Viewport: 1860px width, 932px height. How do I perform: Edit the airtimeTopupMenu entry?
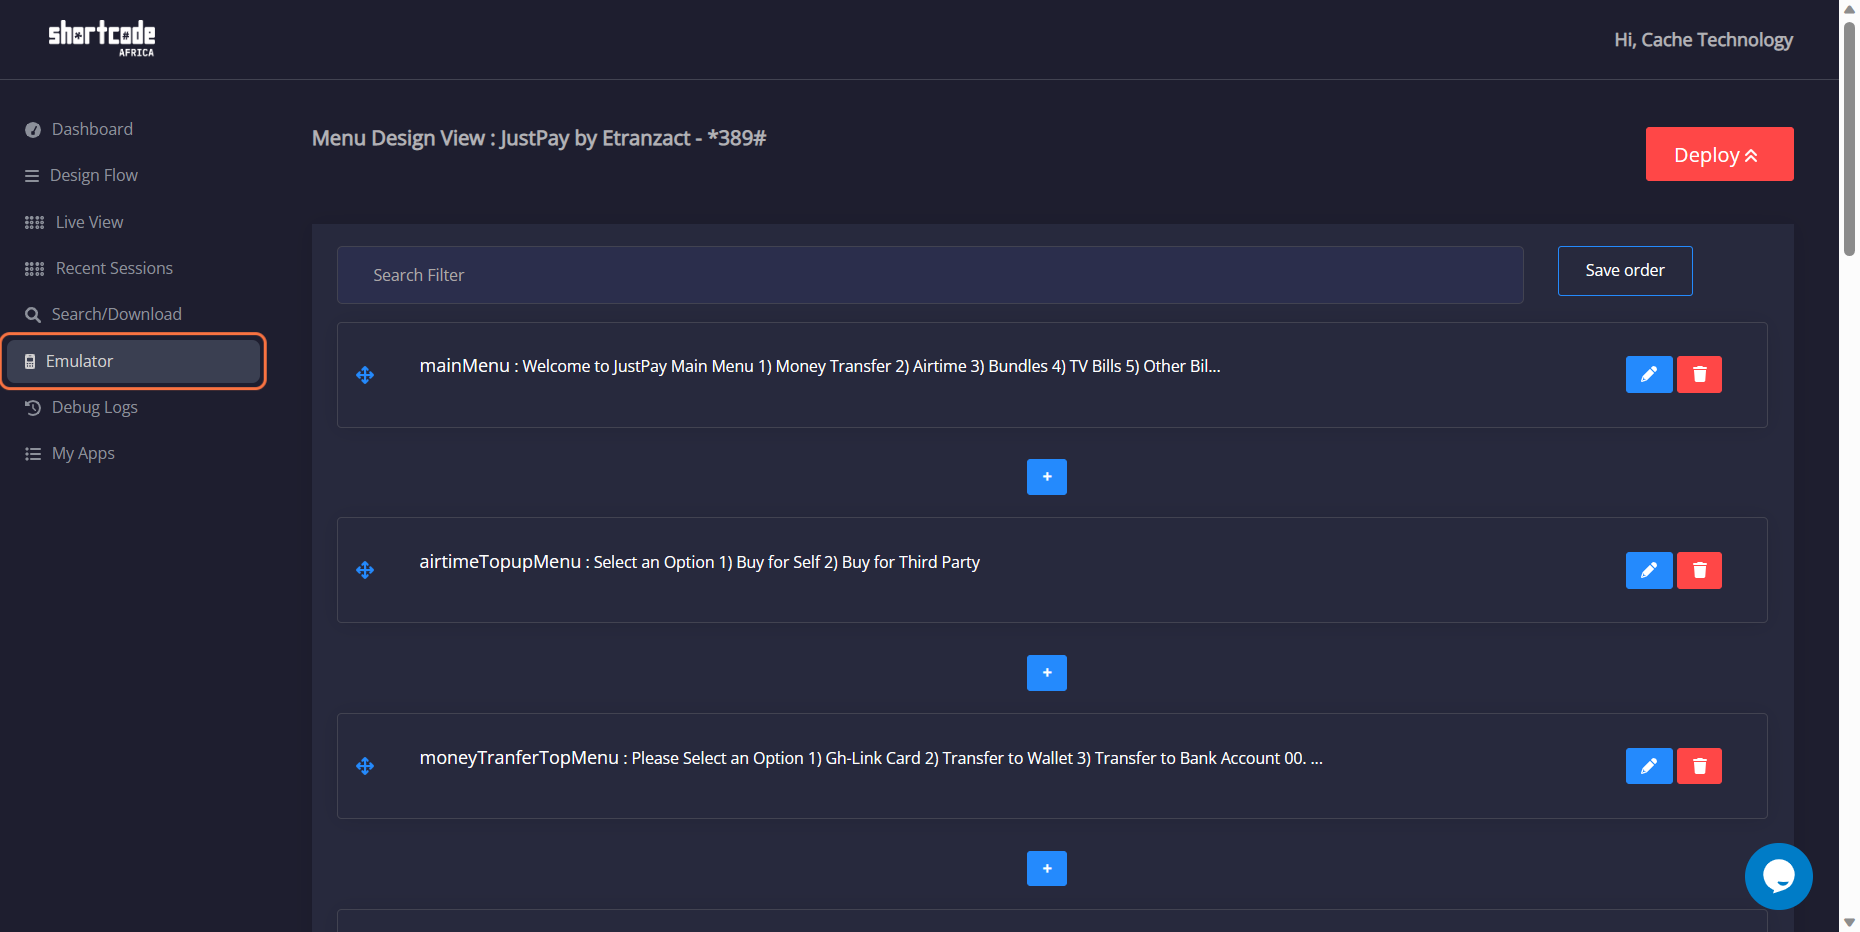coord(1649,570)
